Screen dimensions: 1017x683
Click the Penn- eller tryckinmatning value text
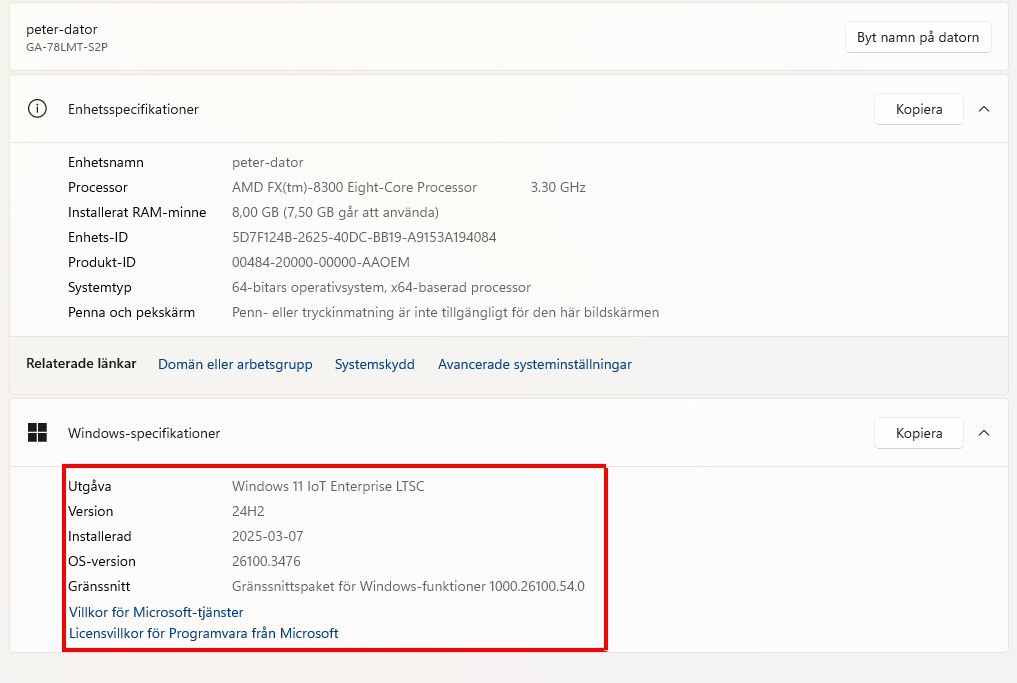click(x=446, y=313)
